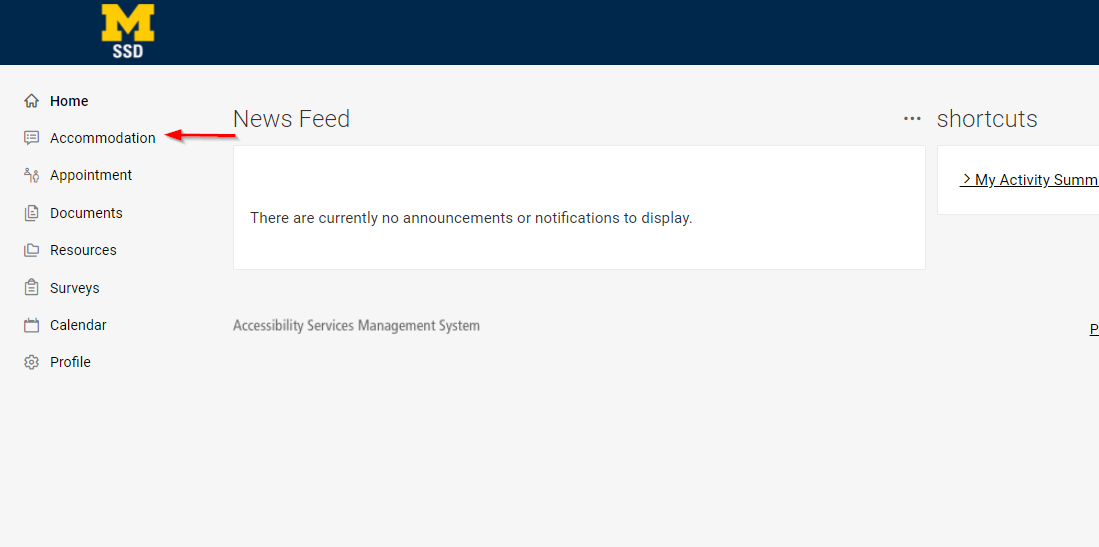
Task: Expand My Activity Summary chevron
Action: tap(966, 179)
